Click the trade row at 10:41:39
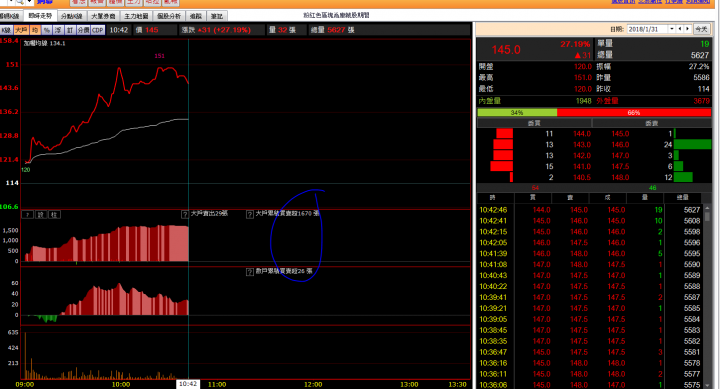Screen dimensions: 720x389 590,254
